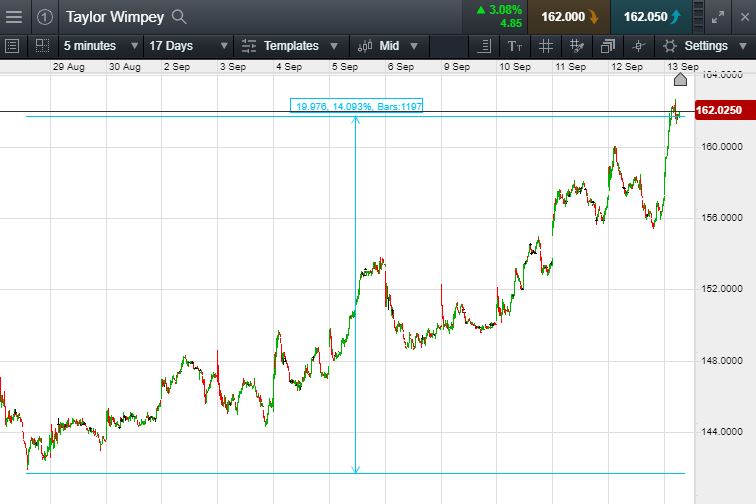
Task: Click the 156.0000 price axis label
Action: tap(721, 218)
